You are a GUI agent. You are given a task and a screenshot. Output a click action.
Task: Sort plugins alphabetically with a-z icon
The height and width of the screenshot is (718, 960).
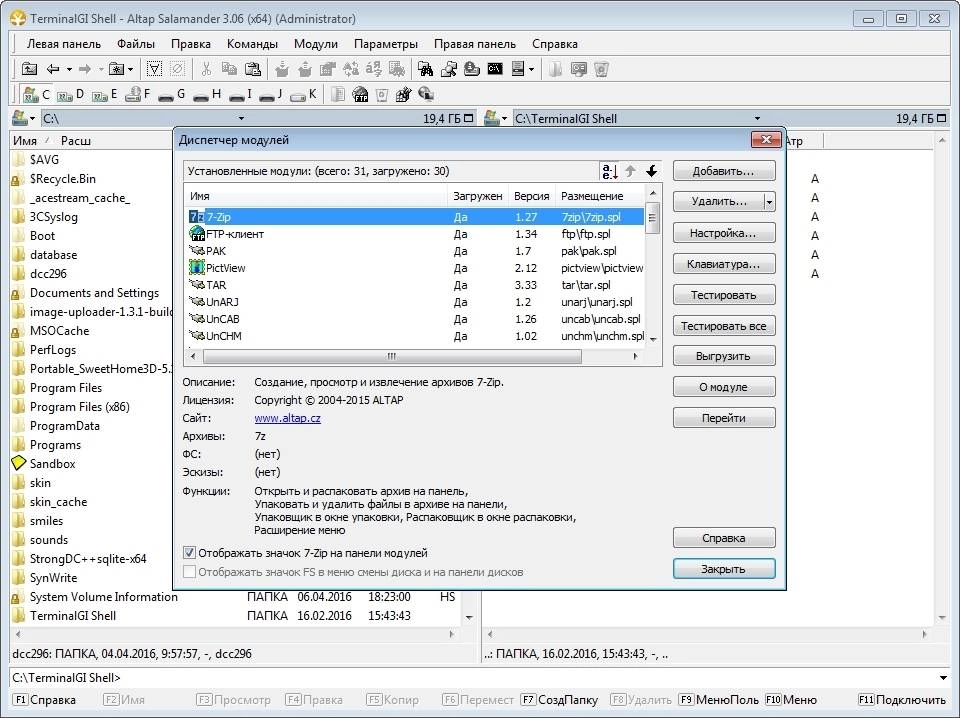click(x=610, y=171)
